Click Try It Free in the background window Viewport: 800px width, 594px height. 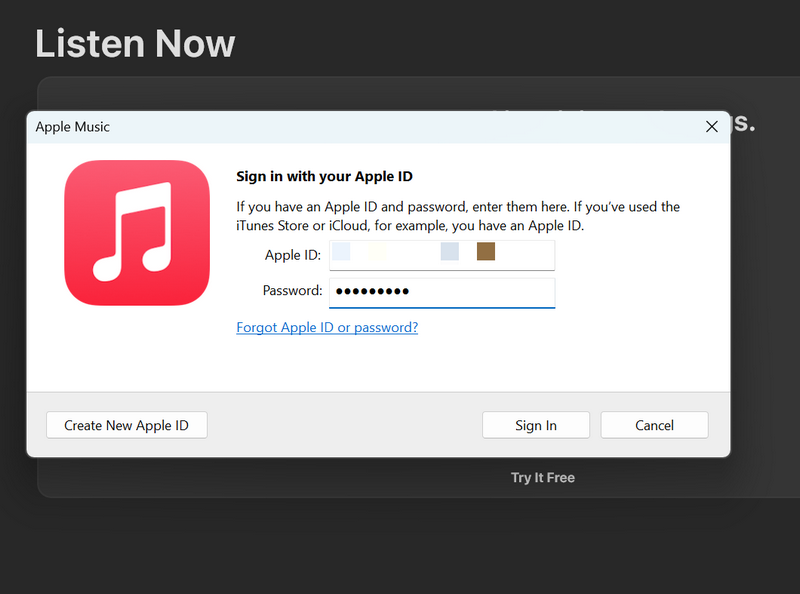coord(543,478)
